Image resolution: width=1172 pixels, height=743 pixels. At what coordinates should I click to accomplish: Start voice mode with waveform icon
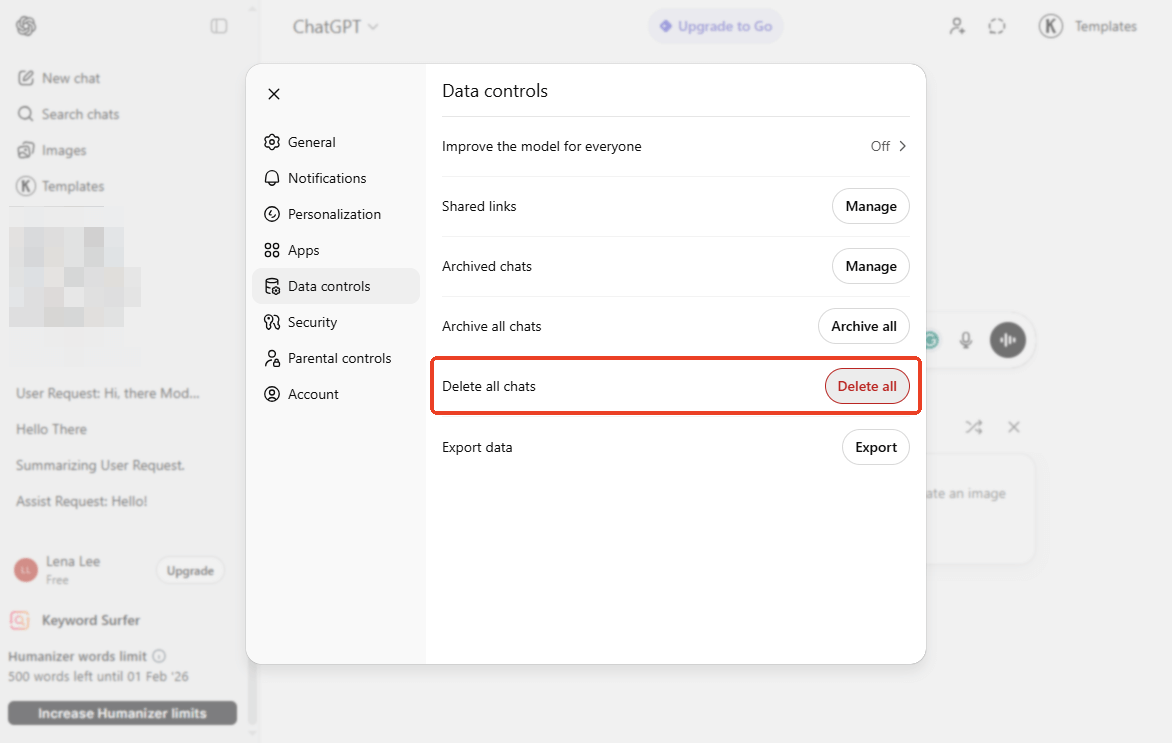tap(1008, 340)
